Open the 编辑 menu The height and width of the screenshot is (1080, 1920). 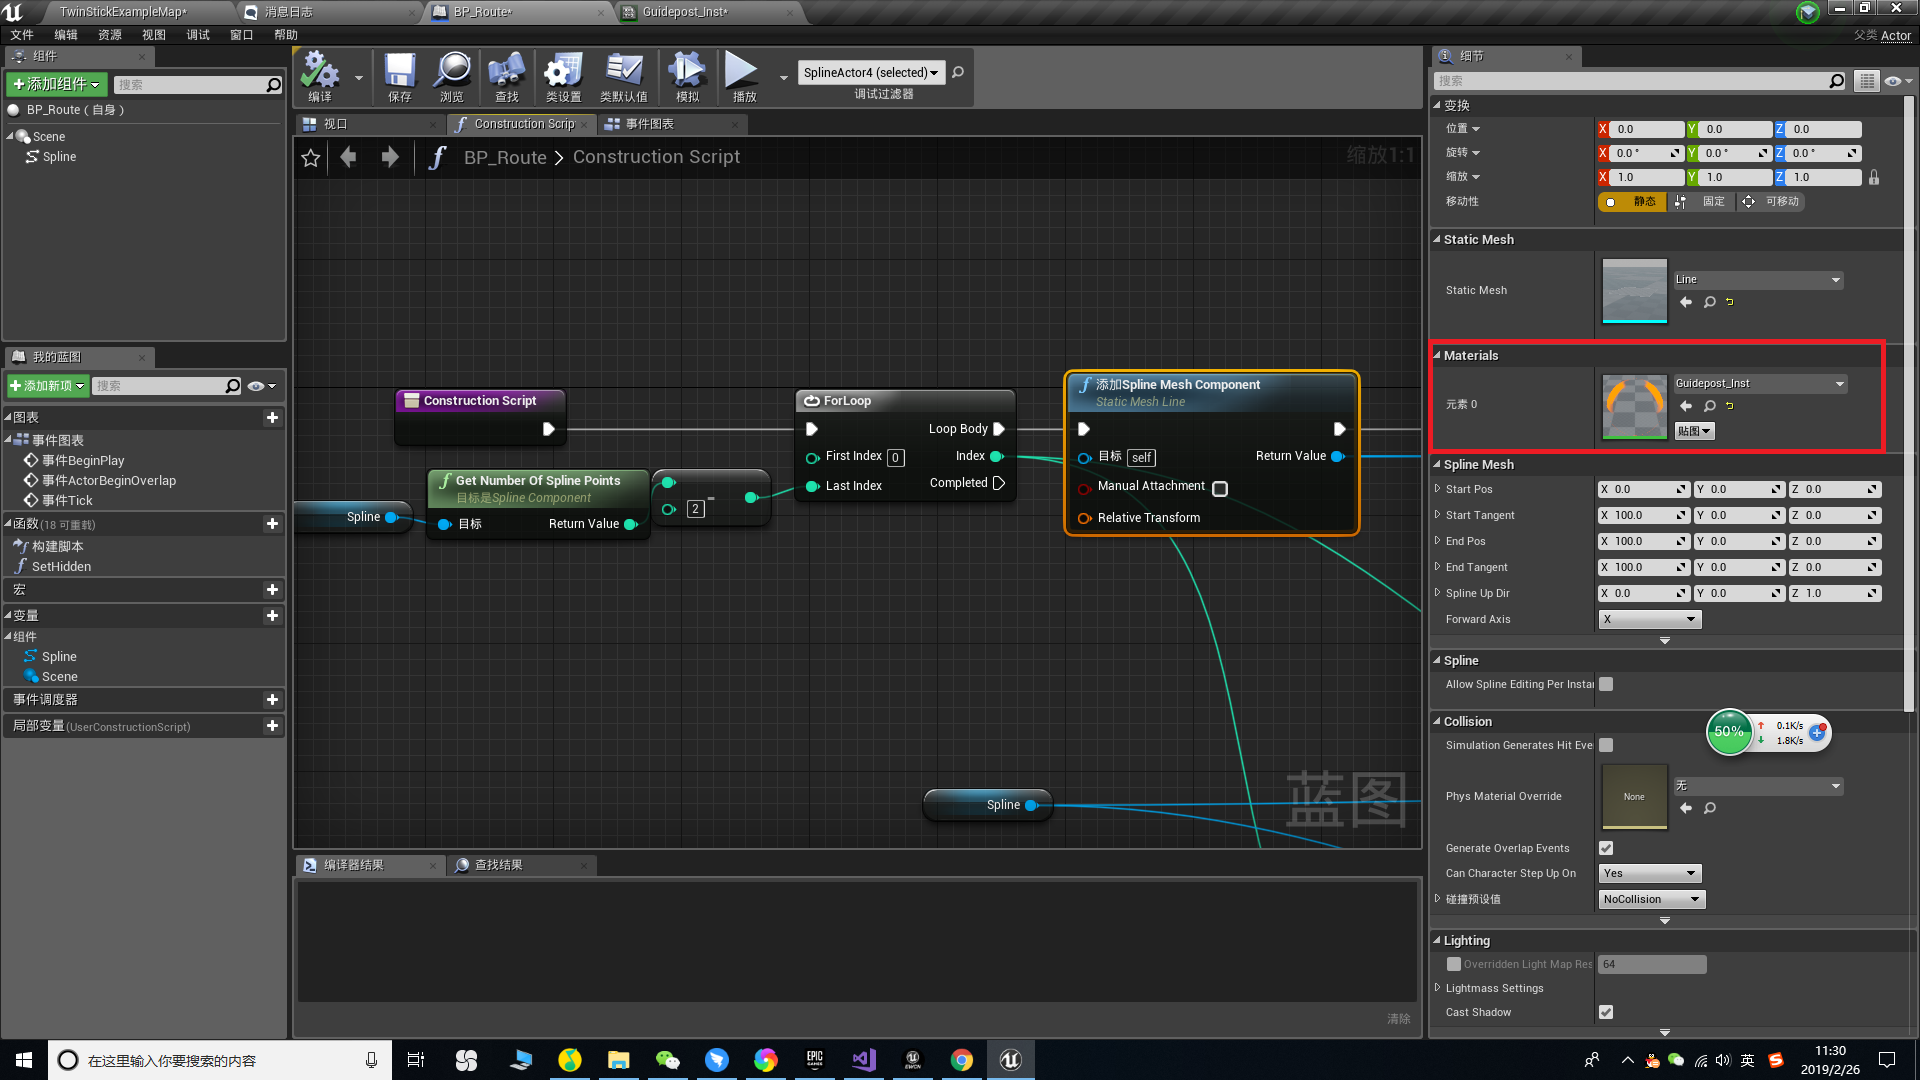point(65,34)
